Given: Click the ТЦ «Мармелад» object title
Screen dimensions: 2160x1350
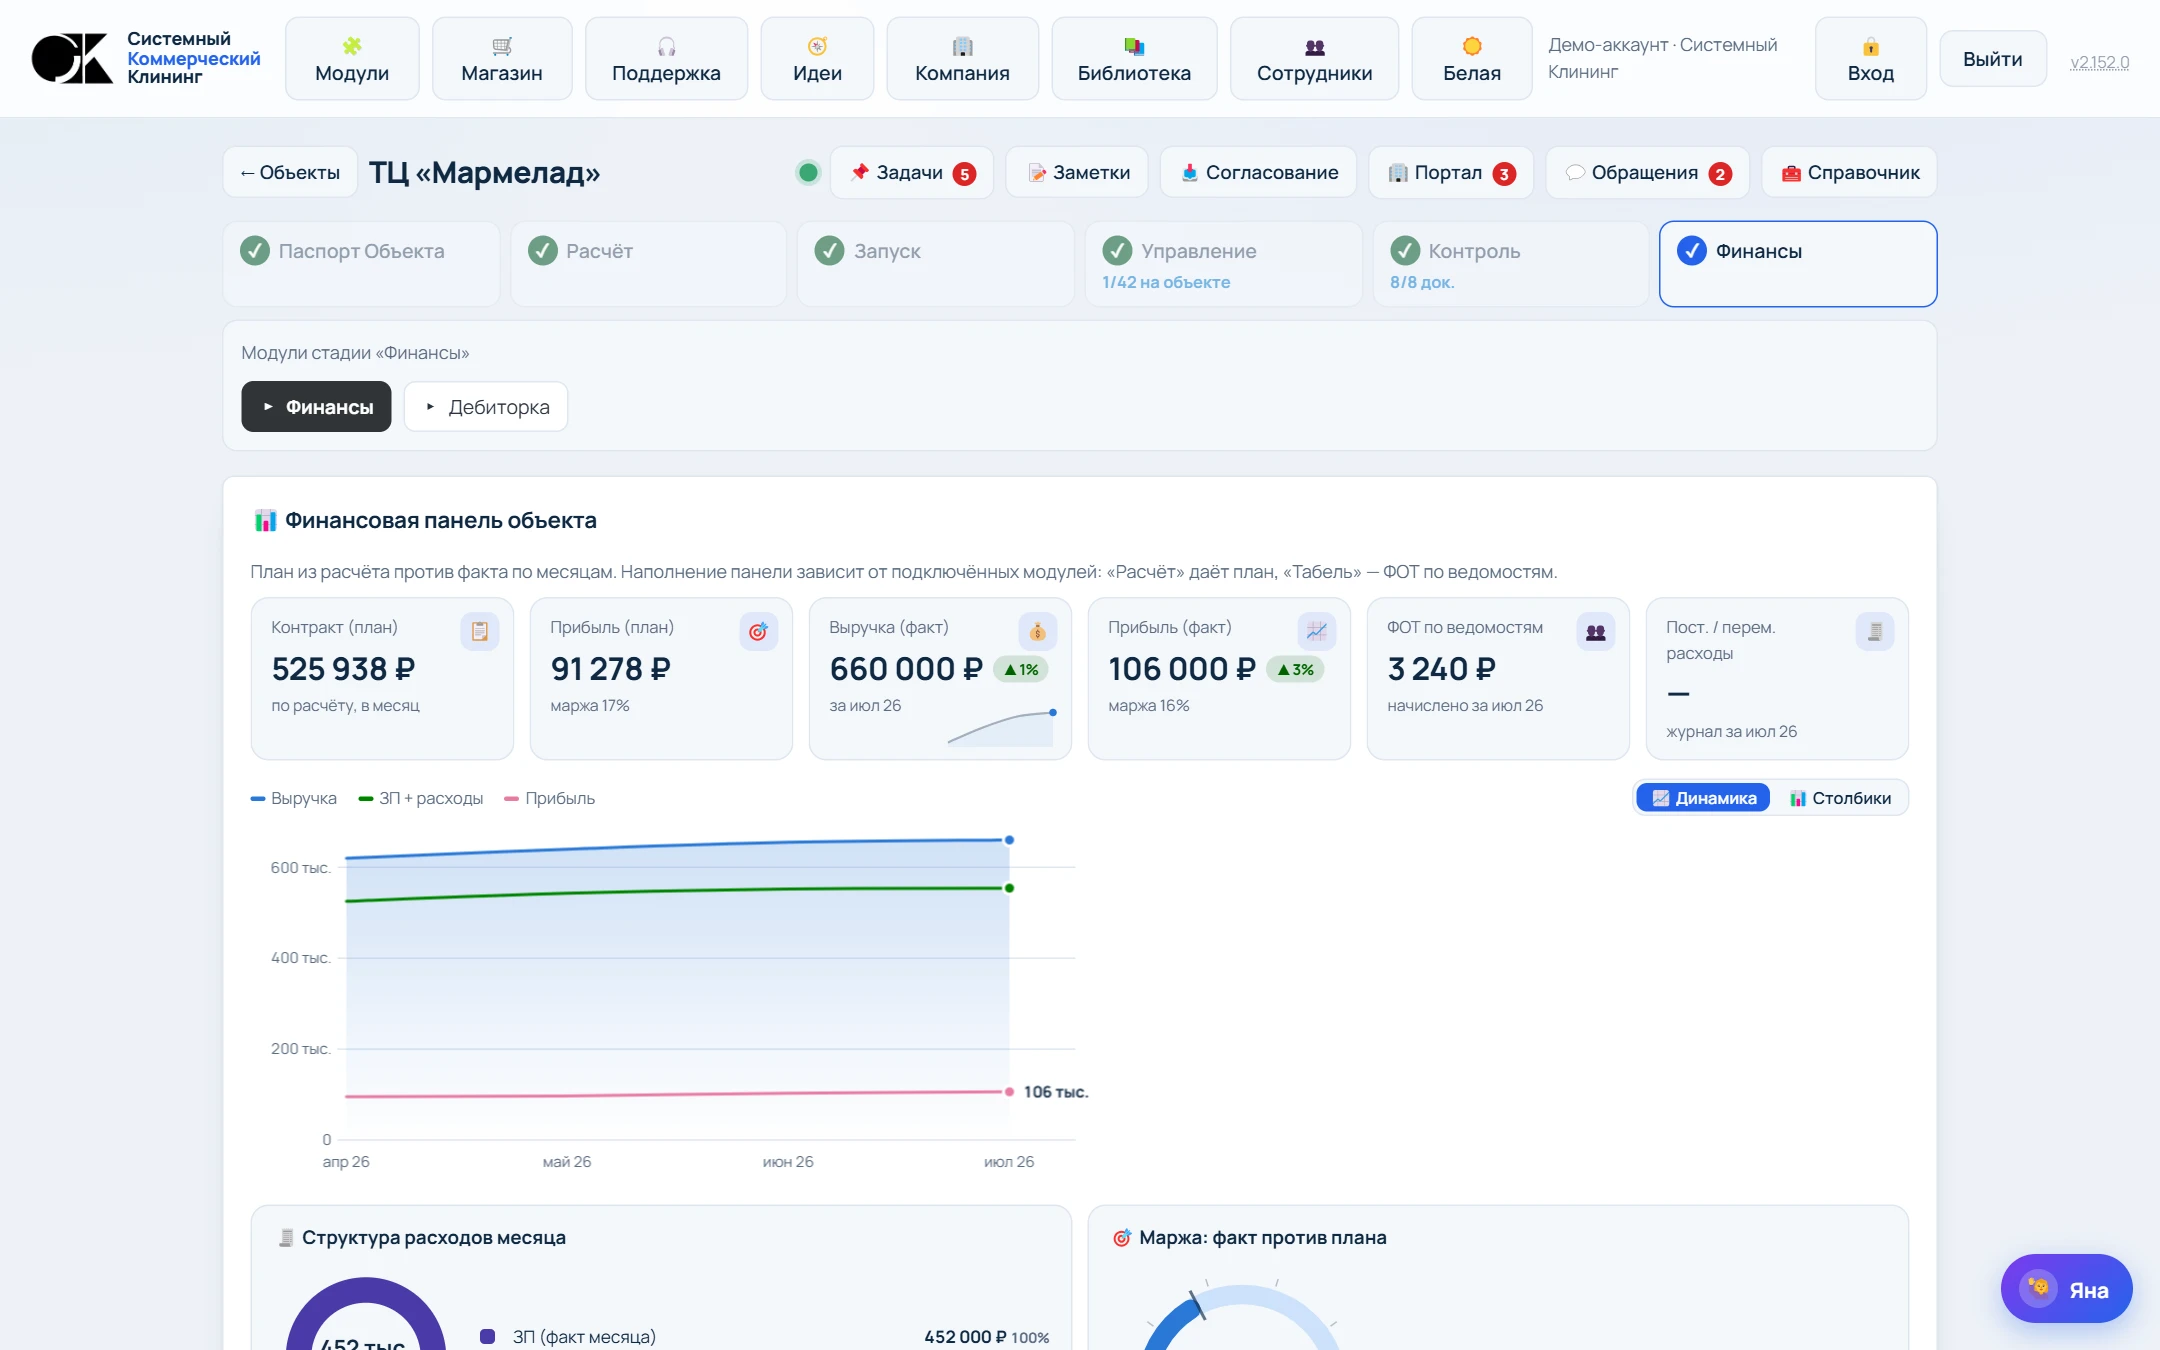Looking at the screenshot, I should [x=485, y=173].
